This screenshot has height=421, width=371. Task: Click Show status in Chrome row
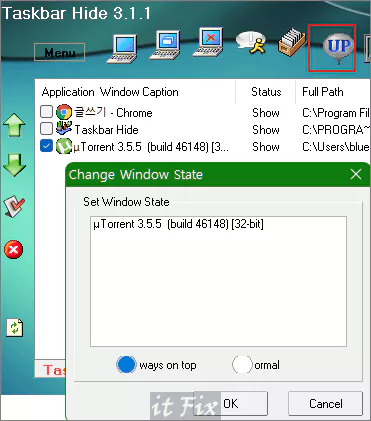point(266,113)
